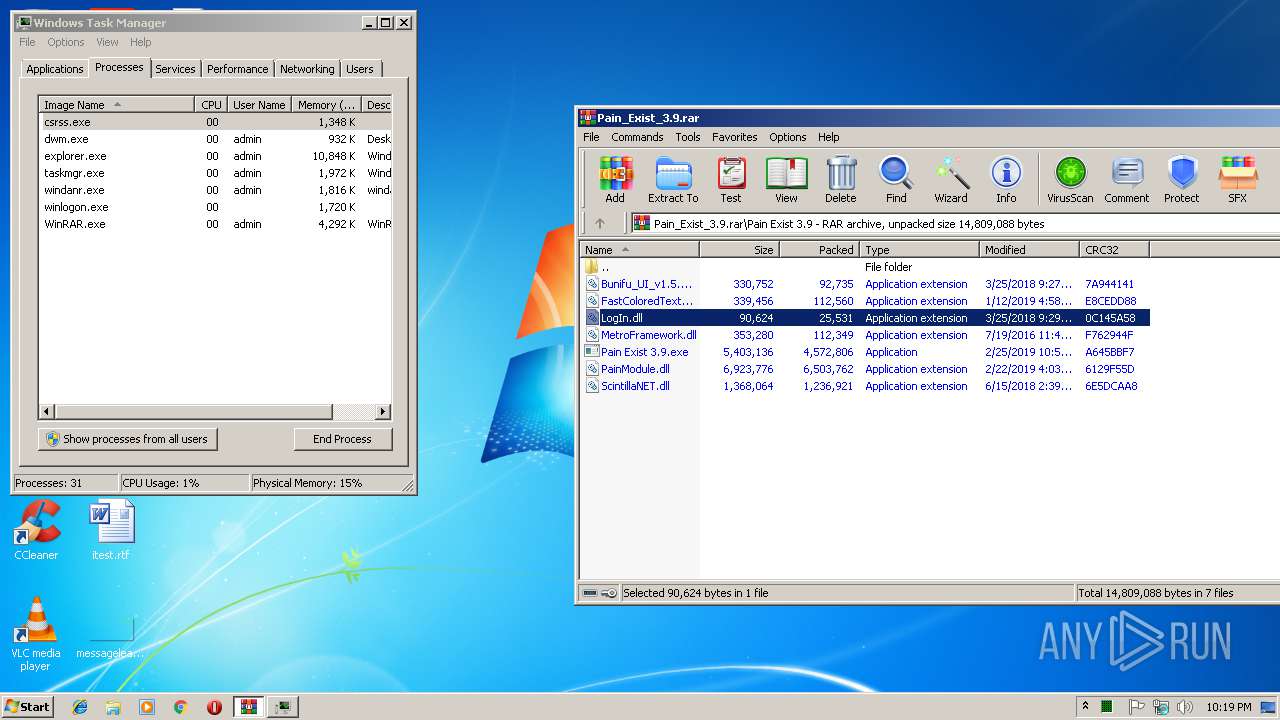This screenshot has height=720, width=1280.
Task: Select FastColoredText file row
Action: coord(865,301)
